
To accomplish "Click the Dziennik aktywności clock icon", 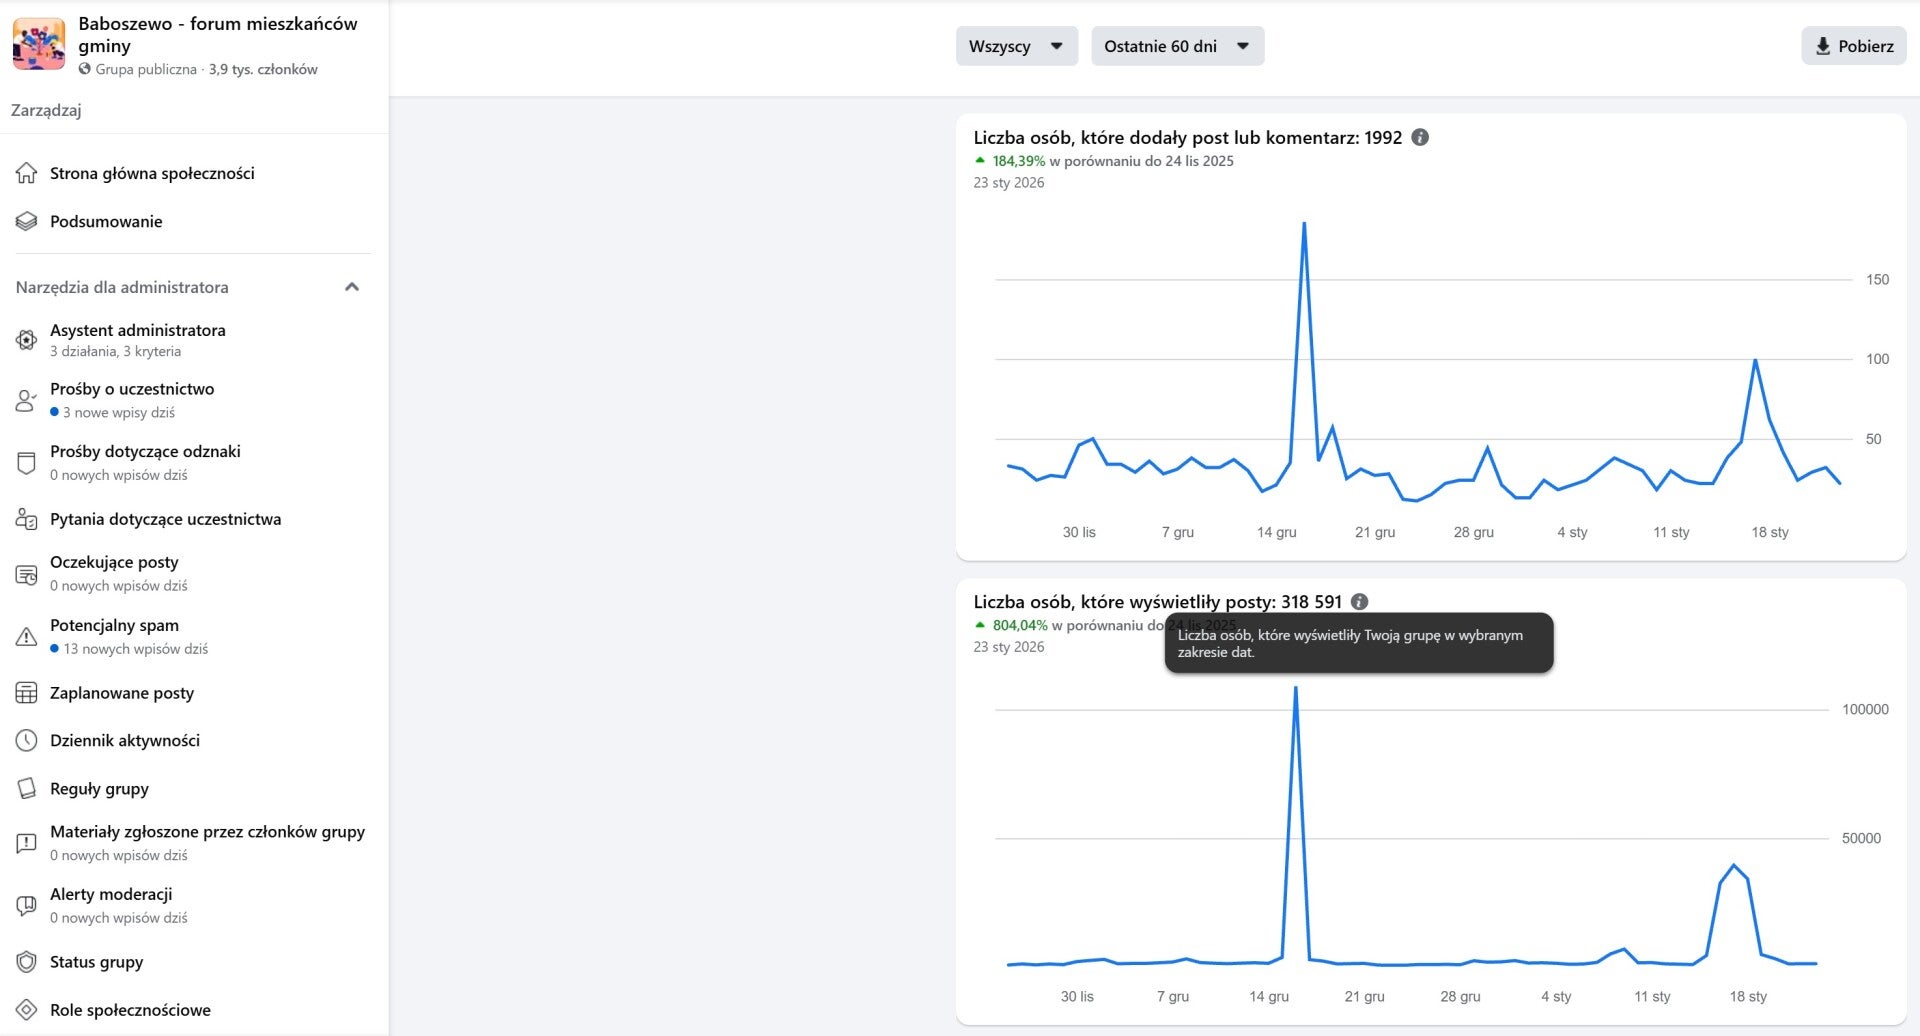I will (x=27, y=741).
